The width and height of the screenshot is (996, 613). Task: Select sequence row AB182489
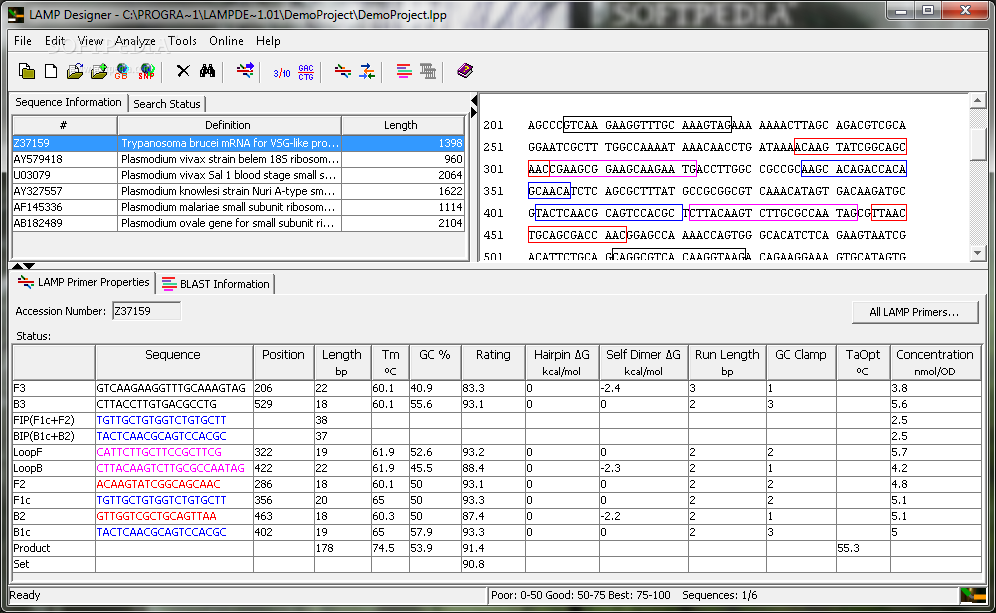click(238, 223)
